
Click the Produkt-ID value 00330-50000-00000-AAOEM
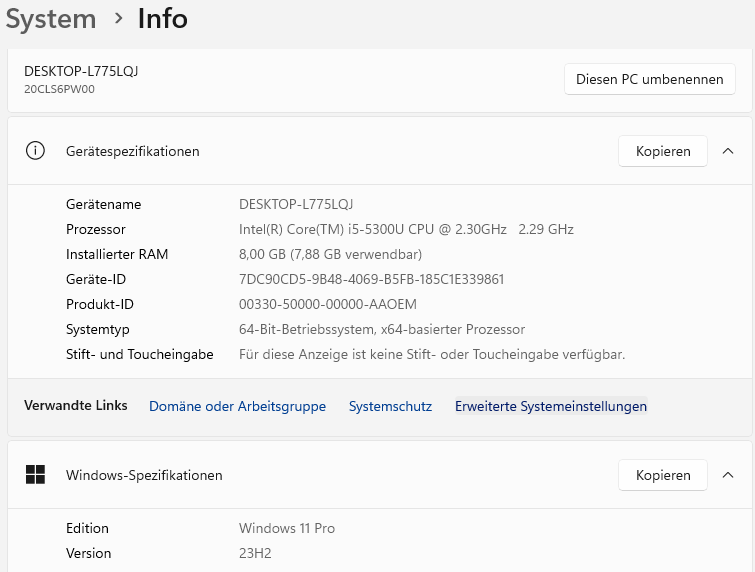(x=328, y=304)
